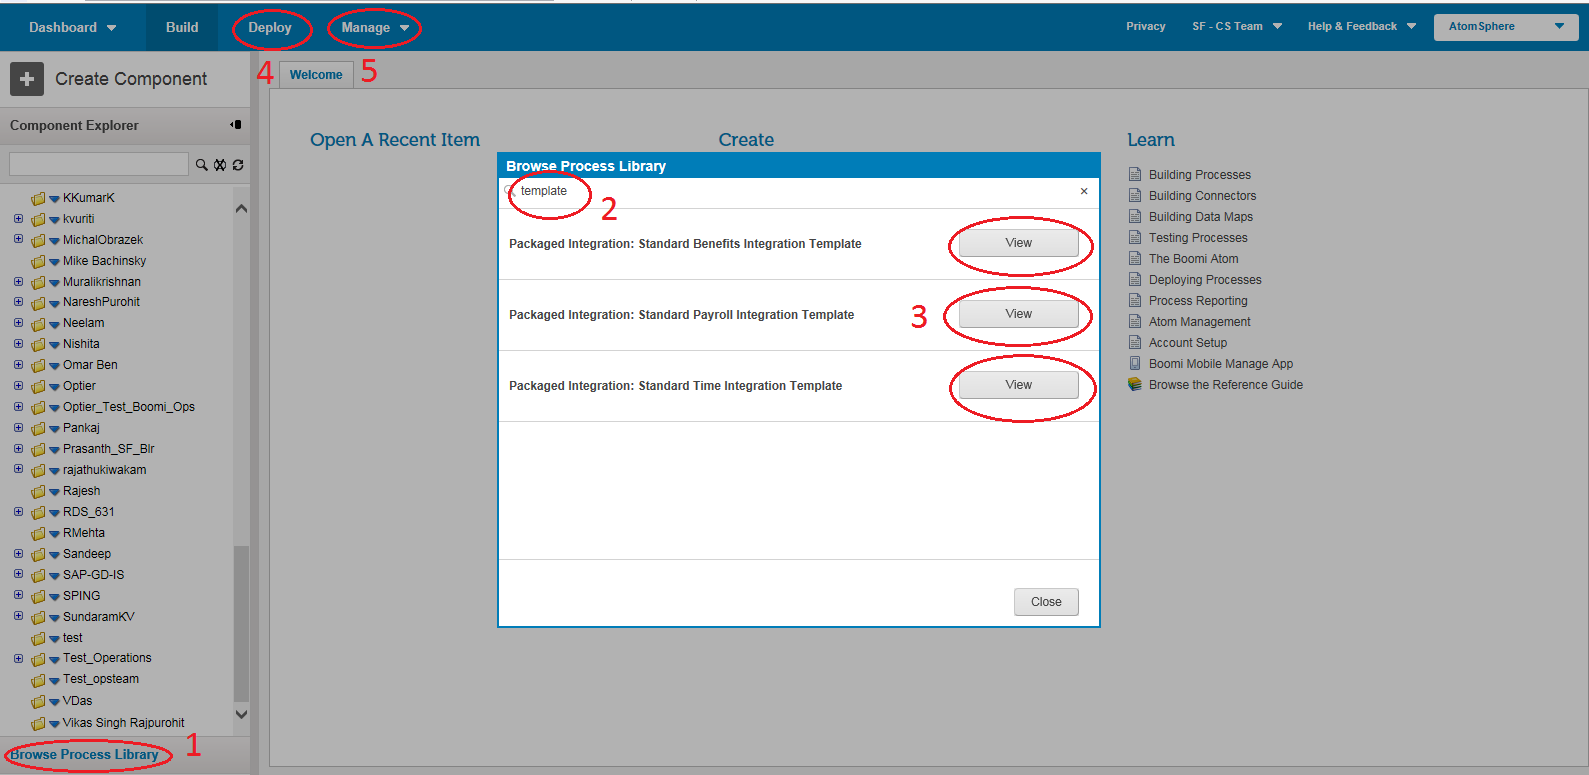Click the plus icon beside Create Component

pos(27,79)
